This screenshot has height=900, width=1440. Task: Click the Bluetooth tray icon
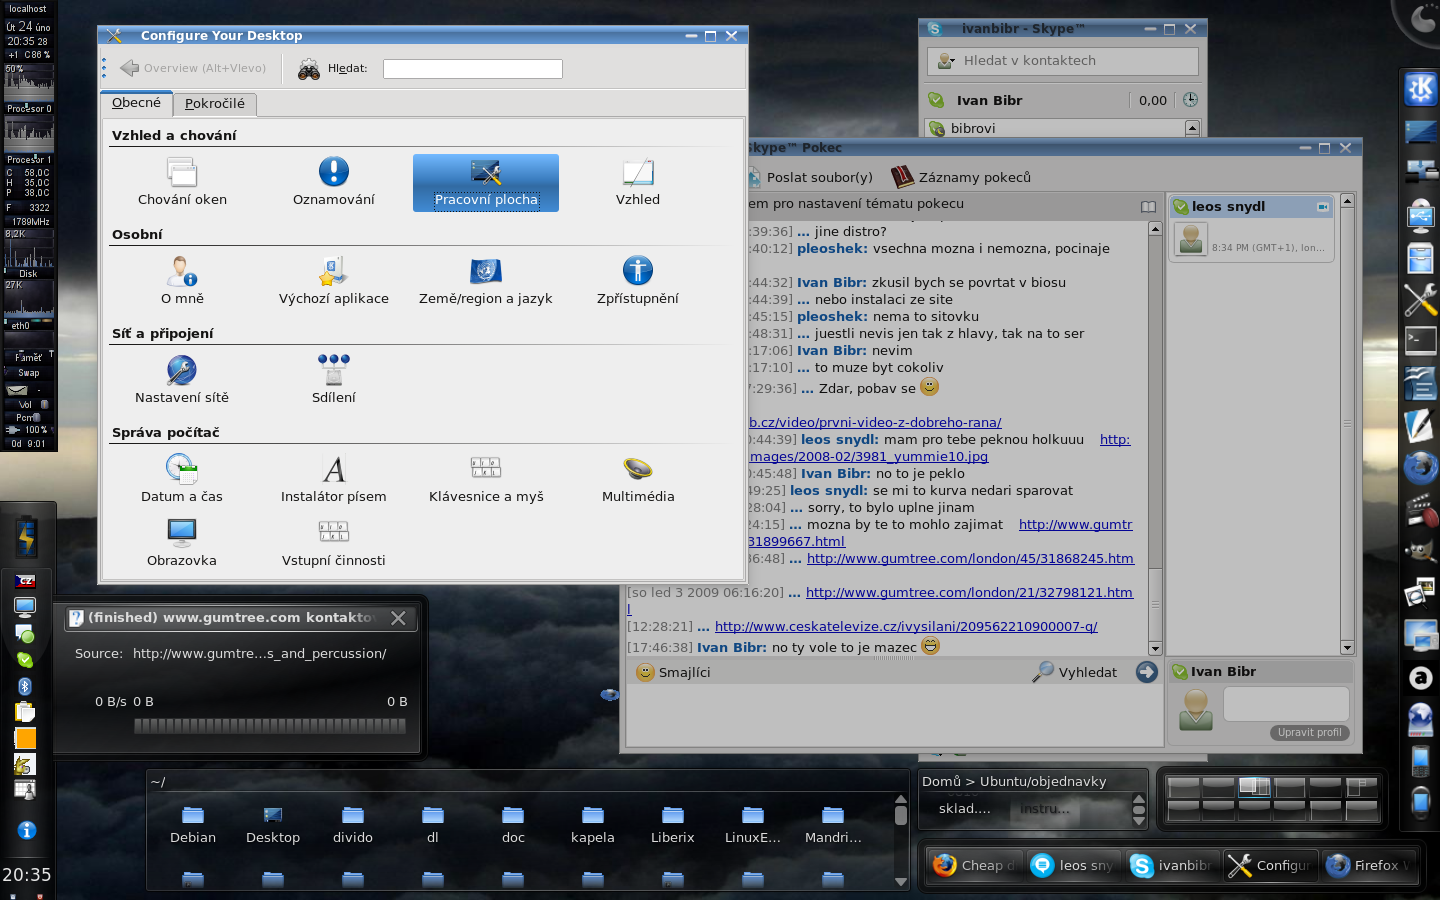click(25, 686)
